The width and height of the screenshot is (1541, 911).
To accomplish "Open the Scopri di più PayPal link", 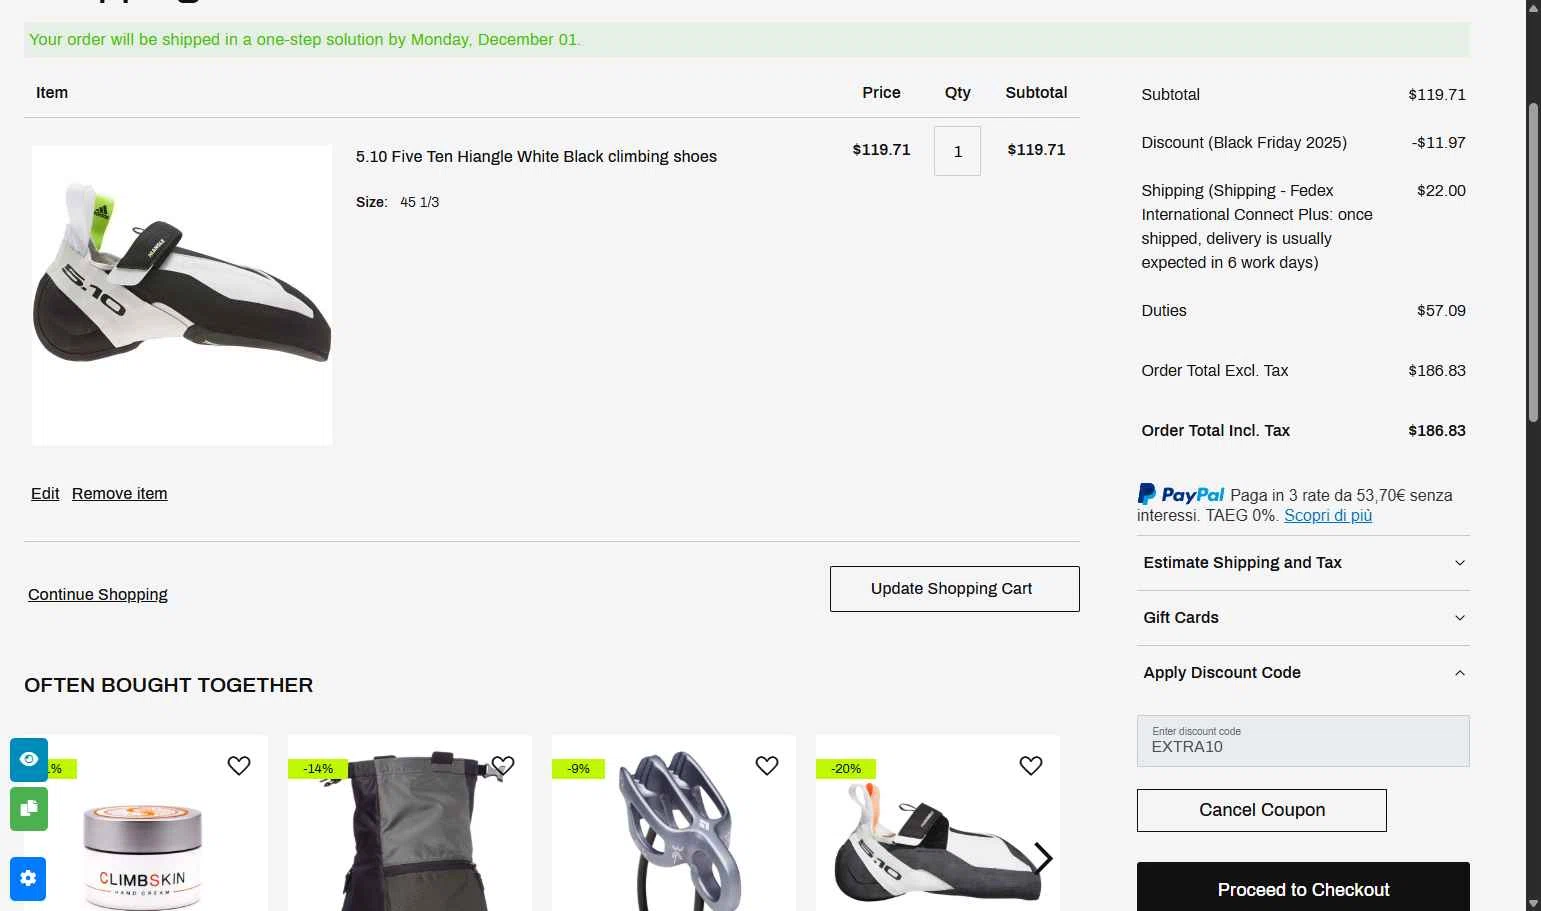I will [x=1328, y=515].
